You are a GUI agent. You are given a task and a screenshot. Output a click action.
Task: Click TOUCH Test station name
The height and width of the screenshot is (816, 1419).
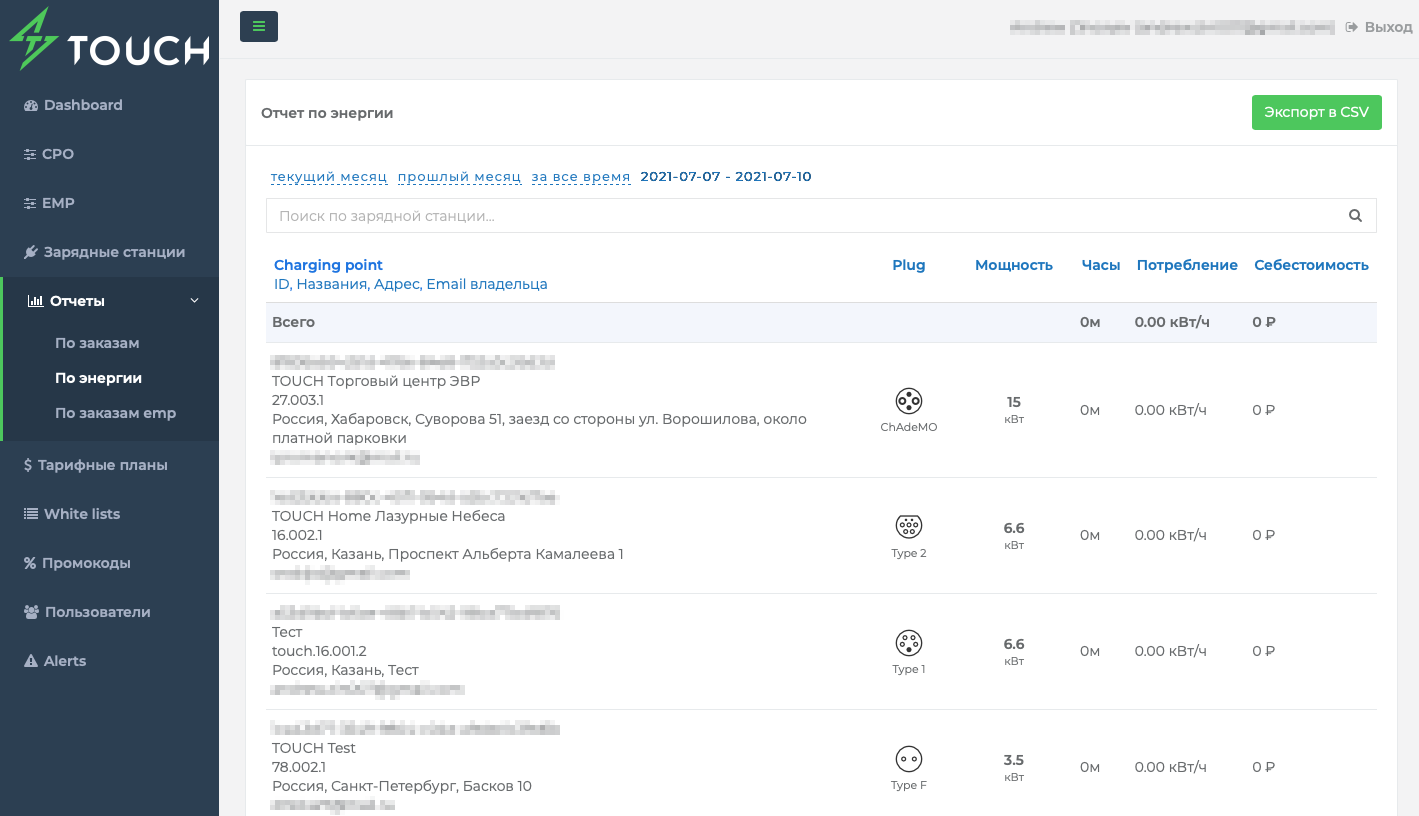point(314,748)
